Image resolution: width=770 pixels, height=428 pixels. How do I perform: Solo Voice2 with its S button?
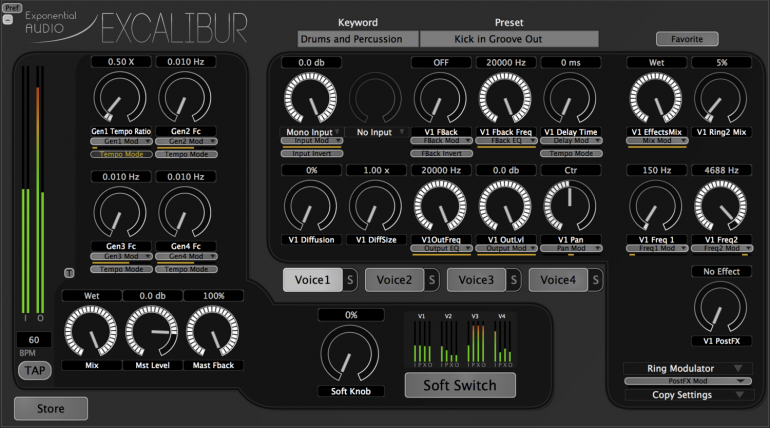pyautogui.click(x=432, y=280)
